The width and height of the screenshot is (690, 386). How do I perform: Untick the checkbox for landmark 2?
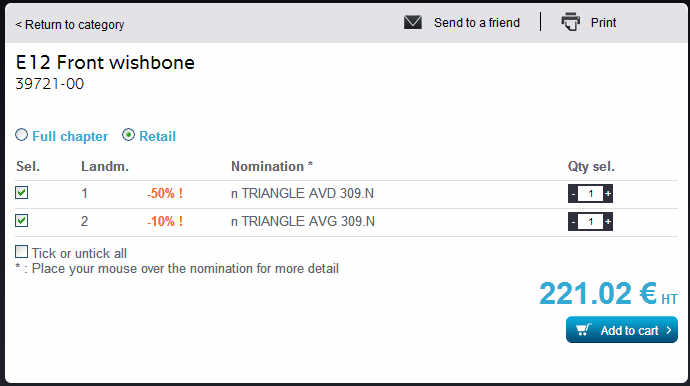click(22, 221)
